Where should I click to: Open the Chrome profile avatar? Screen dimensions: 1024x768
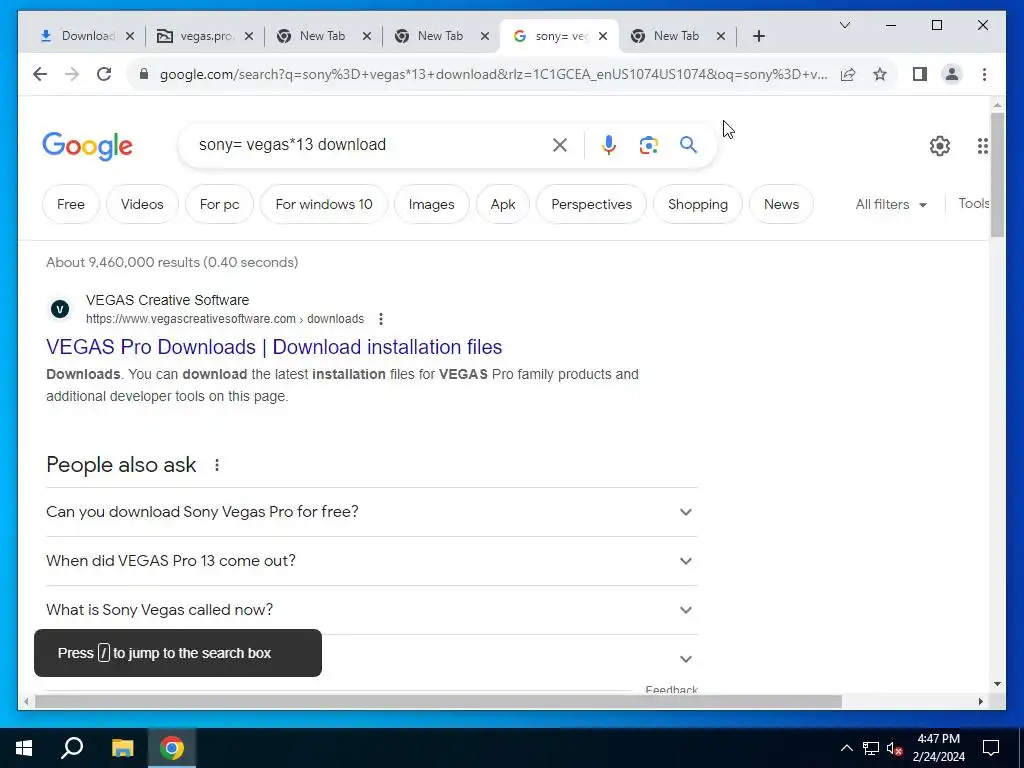(952, 74)
